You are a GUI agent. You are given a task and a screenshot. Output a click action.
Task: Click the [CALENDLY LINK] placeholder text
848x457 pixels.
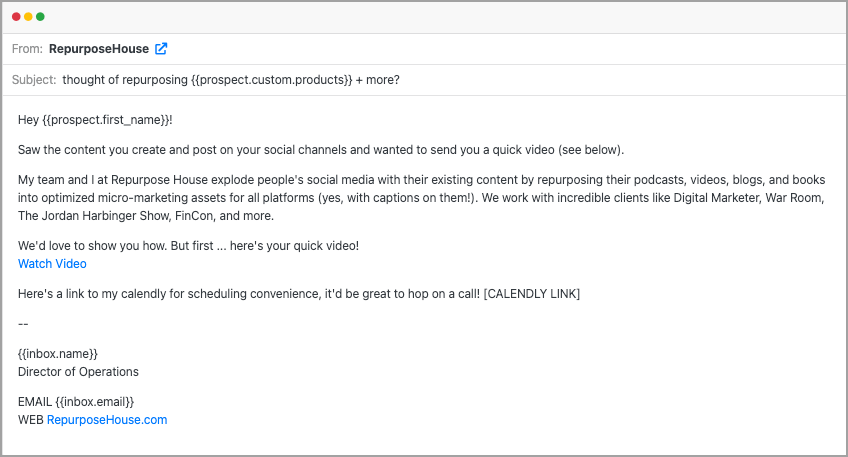531,294
